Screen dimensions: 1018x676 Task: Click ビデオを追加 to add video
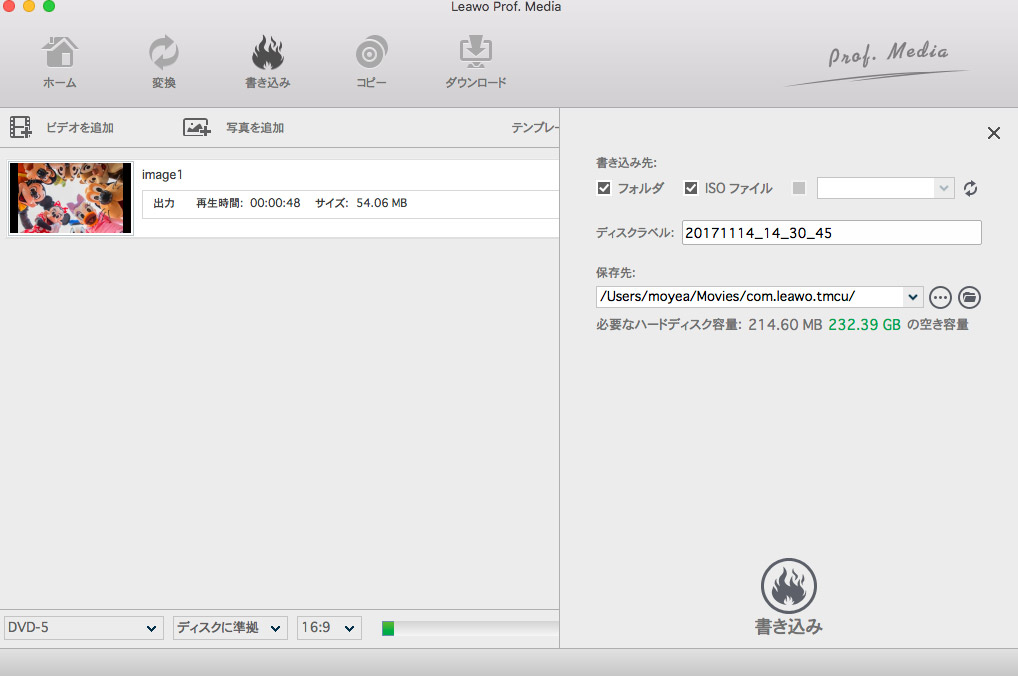[x=62, y=128]
